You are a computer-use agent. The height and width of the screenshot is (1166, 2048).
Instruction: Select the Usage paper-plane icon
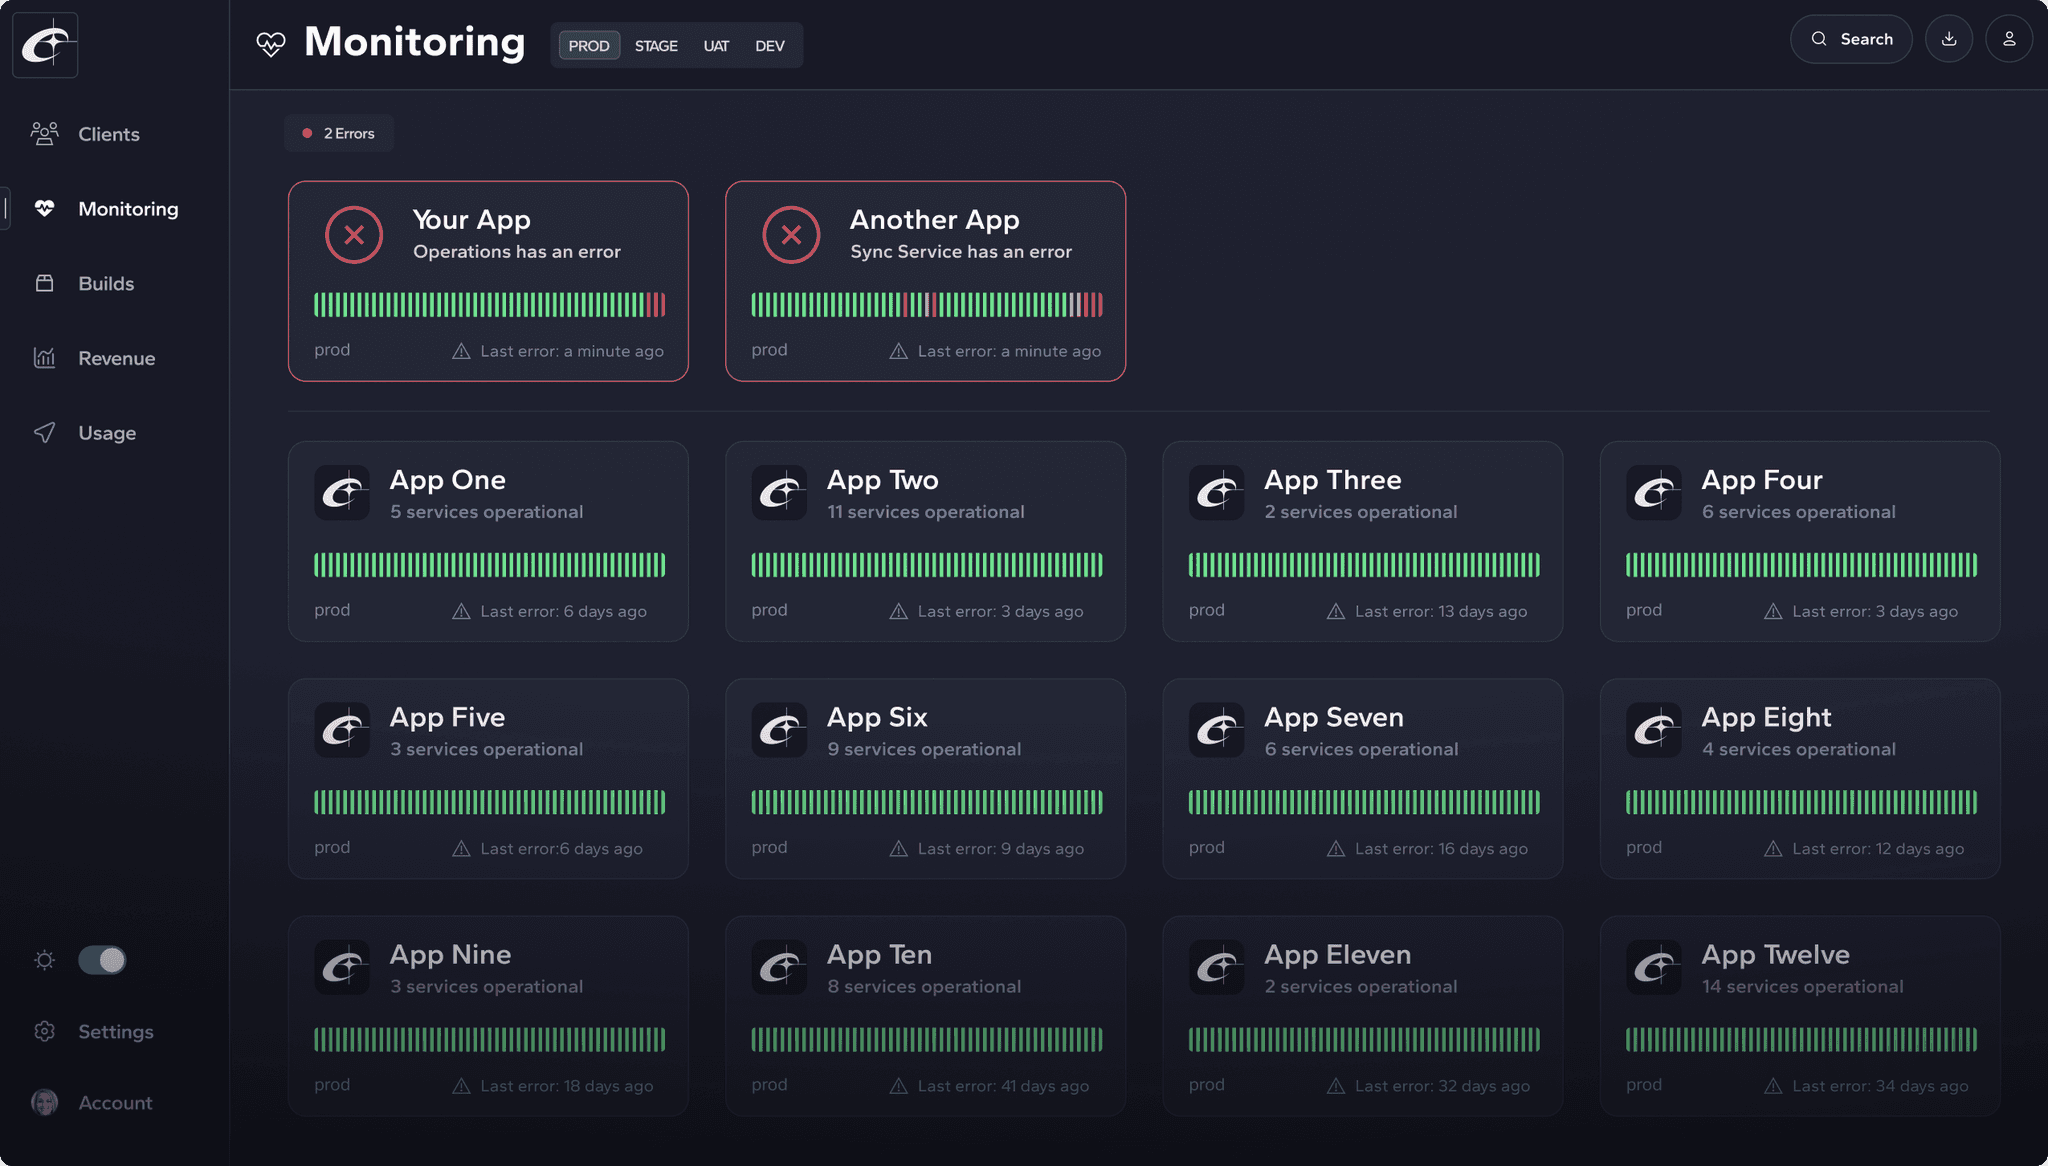[x=45, y=432]
